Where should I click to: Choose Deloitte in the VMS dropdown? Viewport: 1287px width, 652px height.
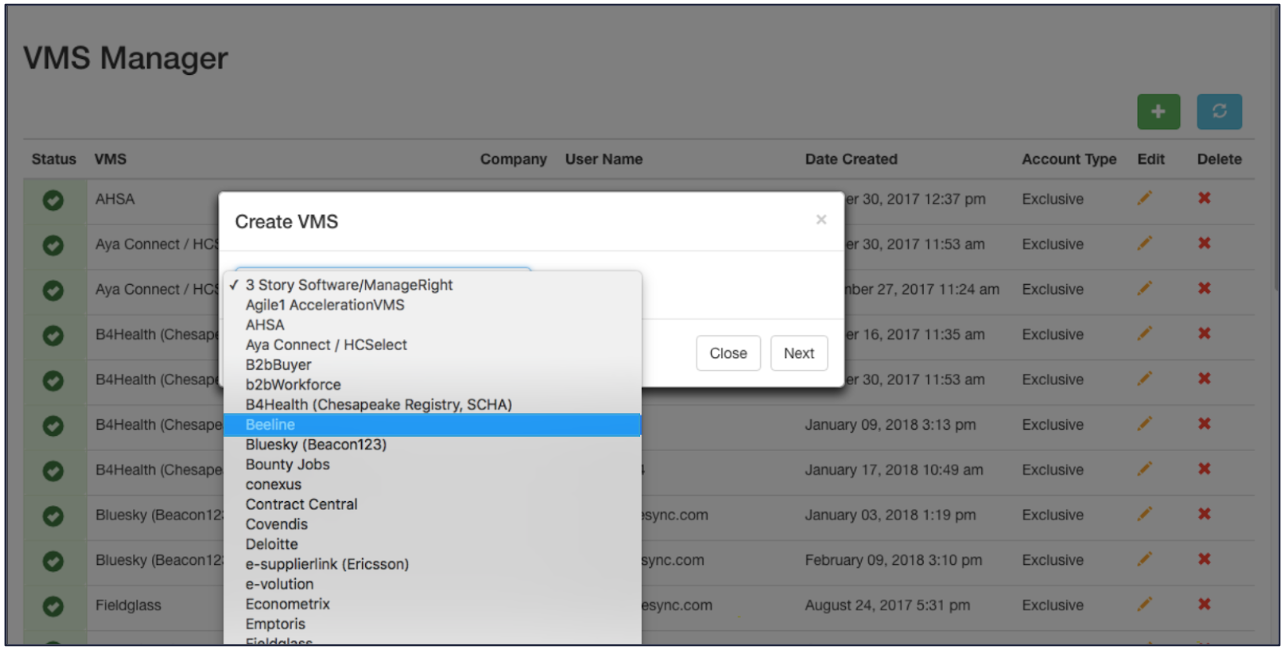[x=272, y=544]
